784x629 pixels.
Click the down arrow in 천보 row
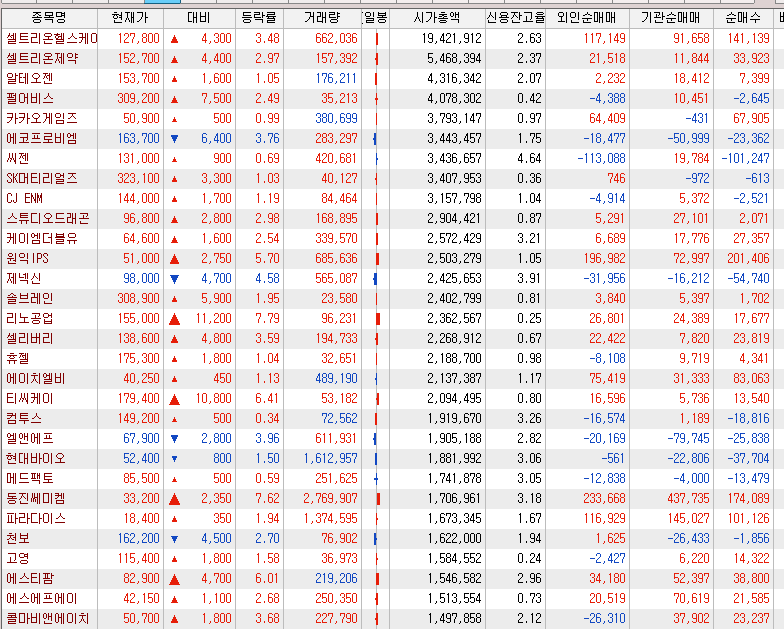point(174,539)
